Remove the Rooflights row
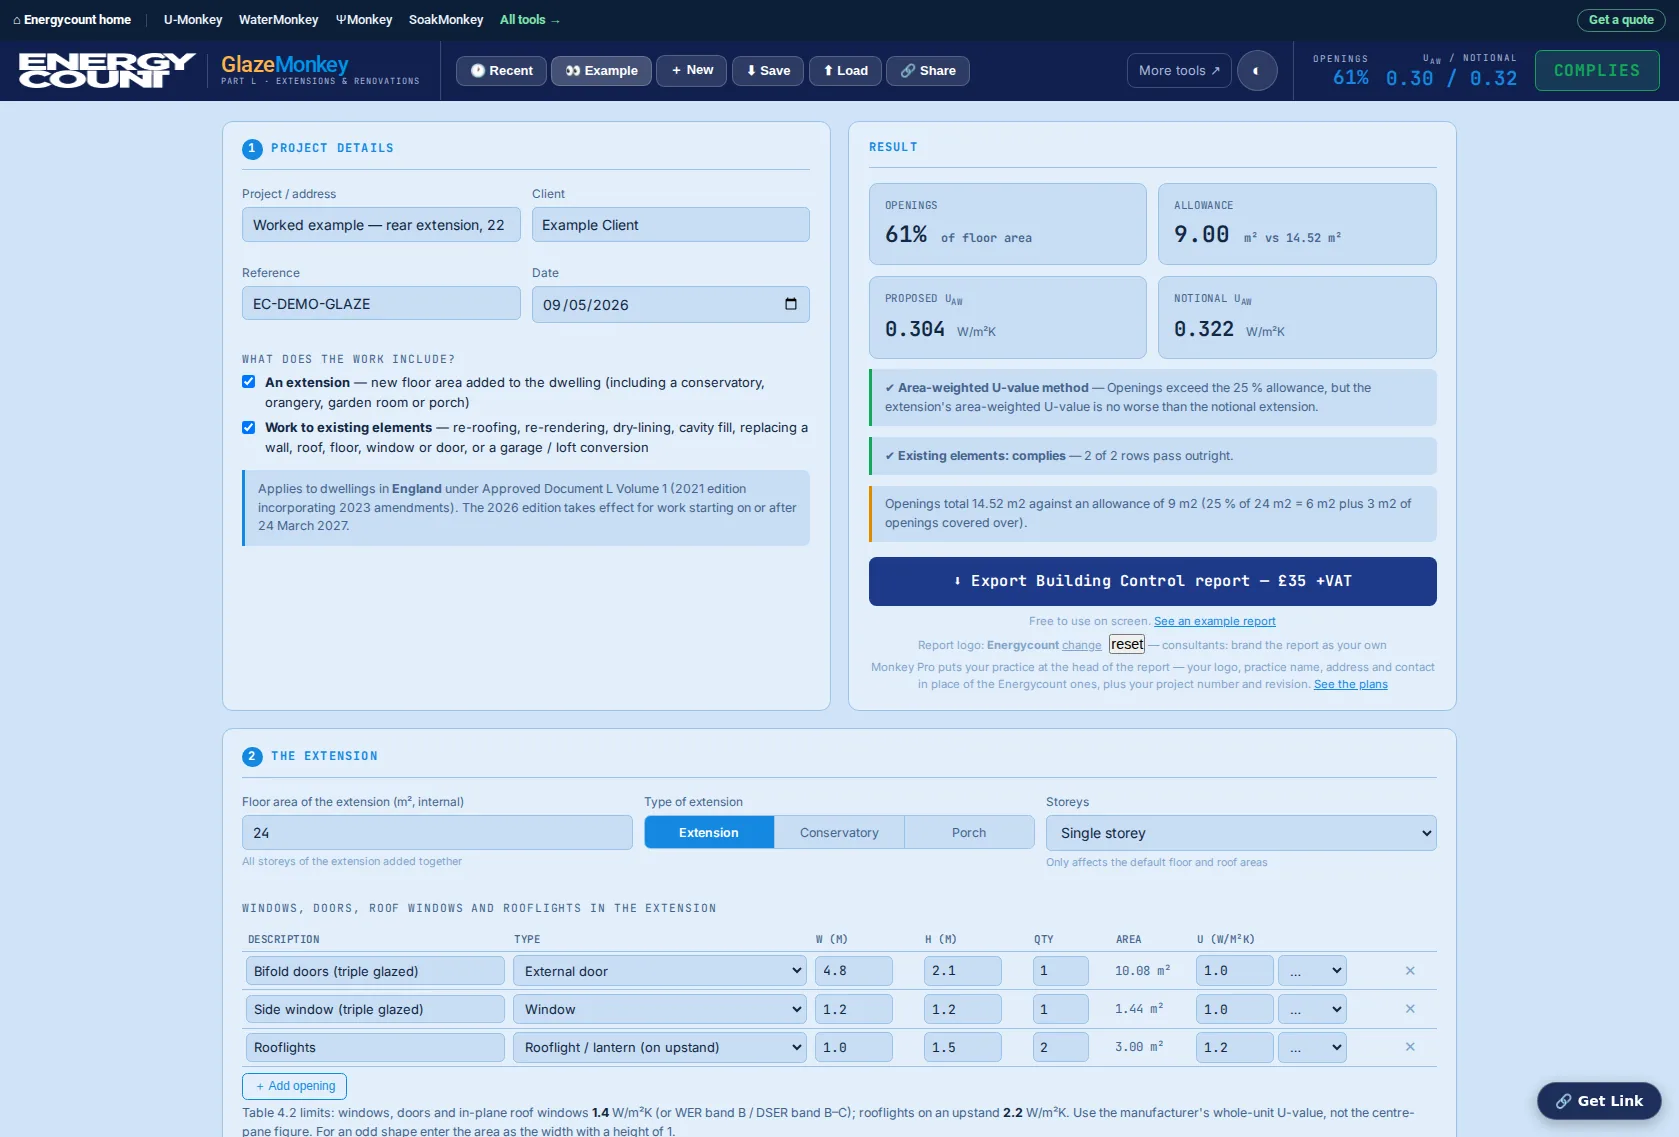Image resolution: width=1679 pixels, height=1137 pixels. click(1410, 1047)
